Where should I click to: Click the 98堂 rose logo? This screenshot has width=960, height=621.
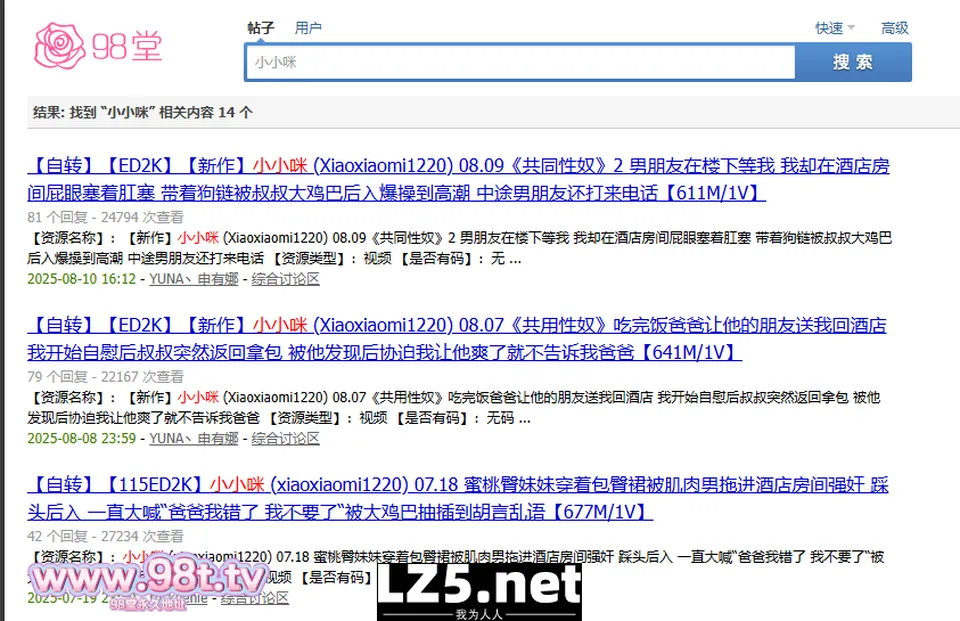tap(98, 45)
